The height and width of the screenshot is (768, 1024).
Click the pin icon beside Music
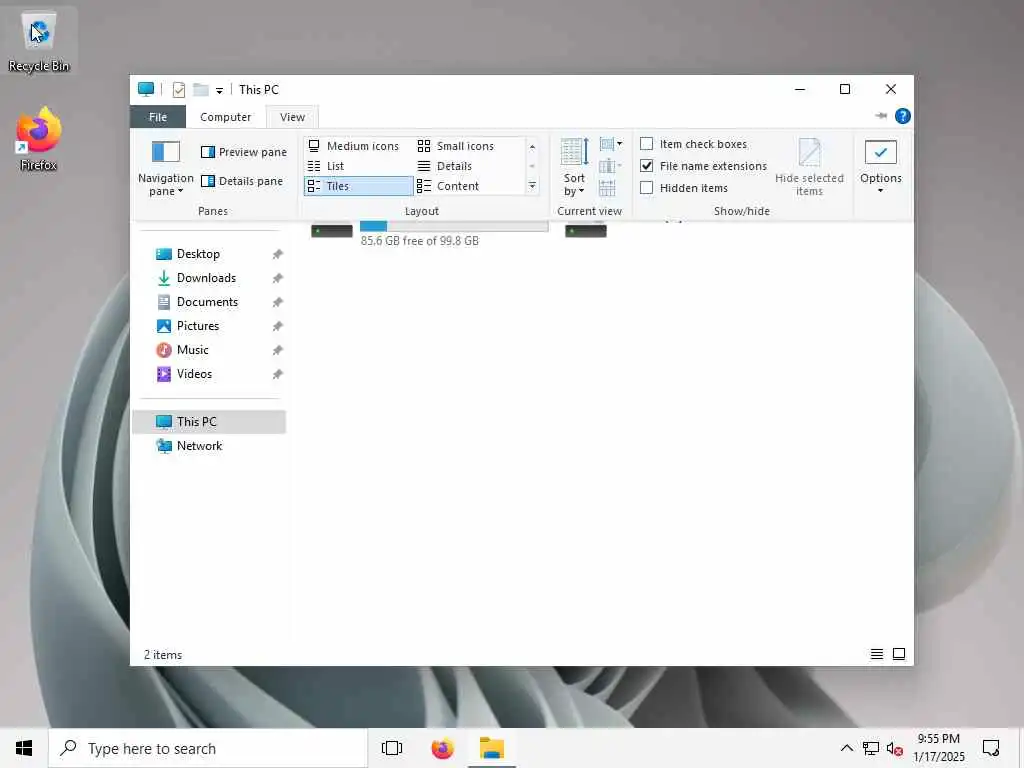pyautogui.click(x=278, y=350)
